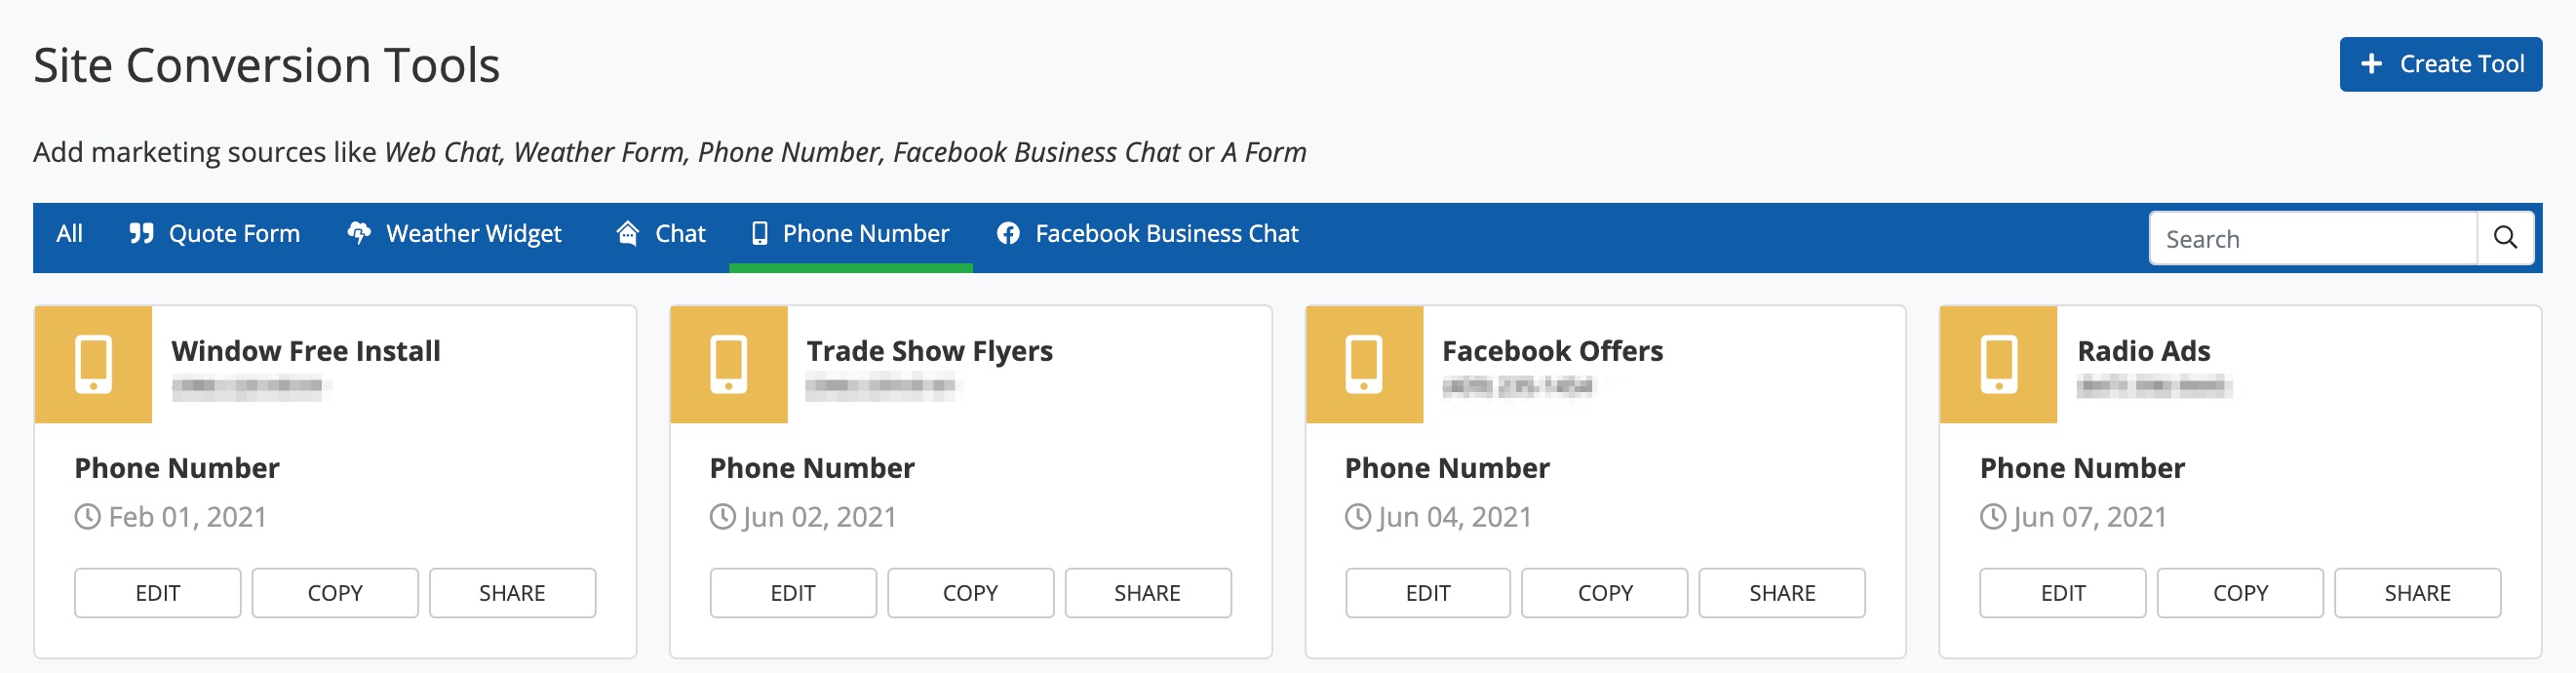Image resolution: width=2576 pixels, height=673 pixels.
Task: Share the Facebook Offers tool
Action: (x=1781, y=593)
